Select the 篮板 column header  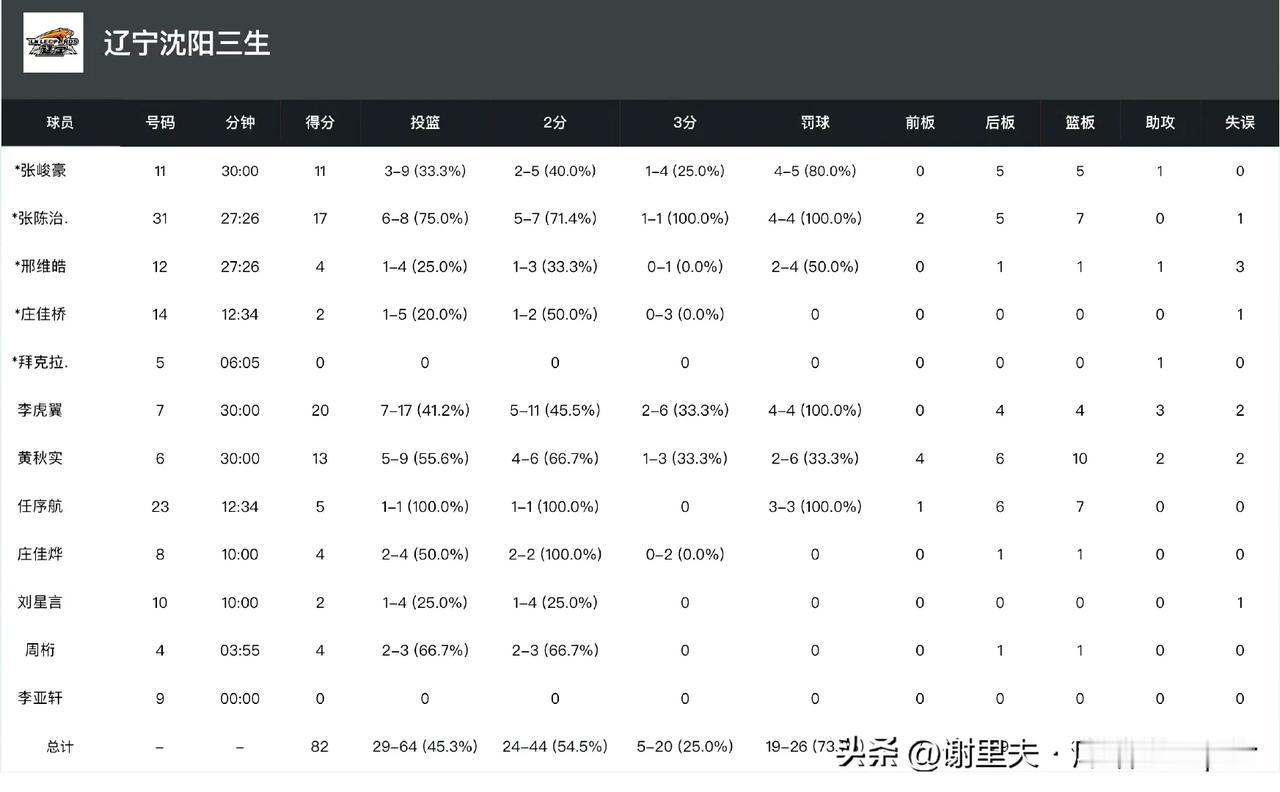[1080, 122]
